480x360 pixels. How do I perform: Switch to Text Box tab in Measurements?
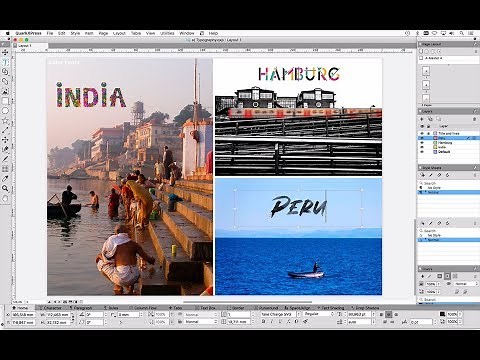point(205,308)
